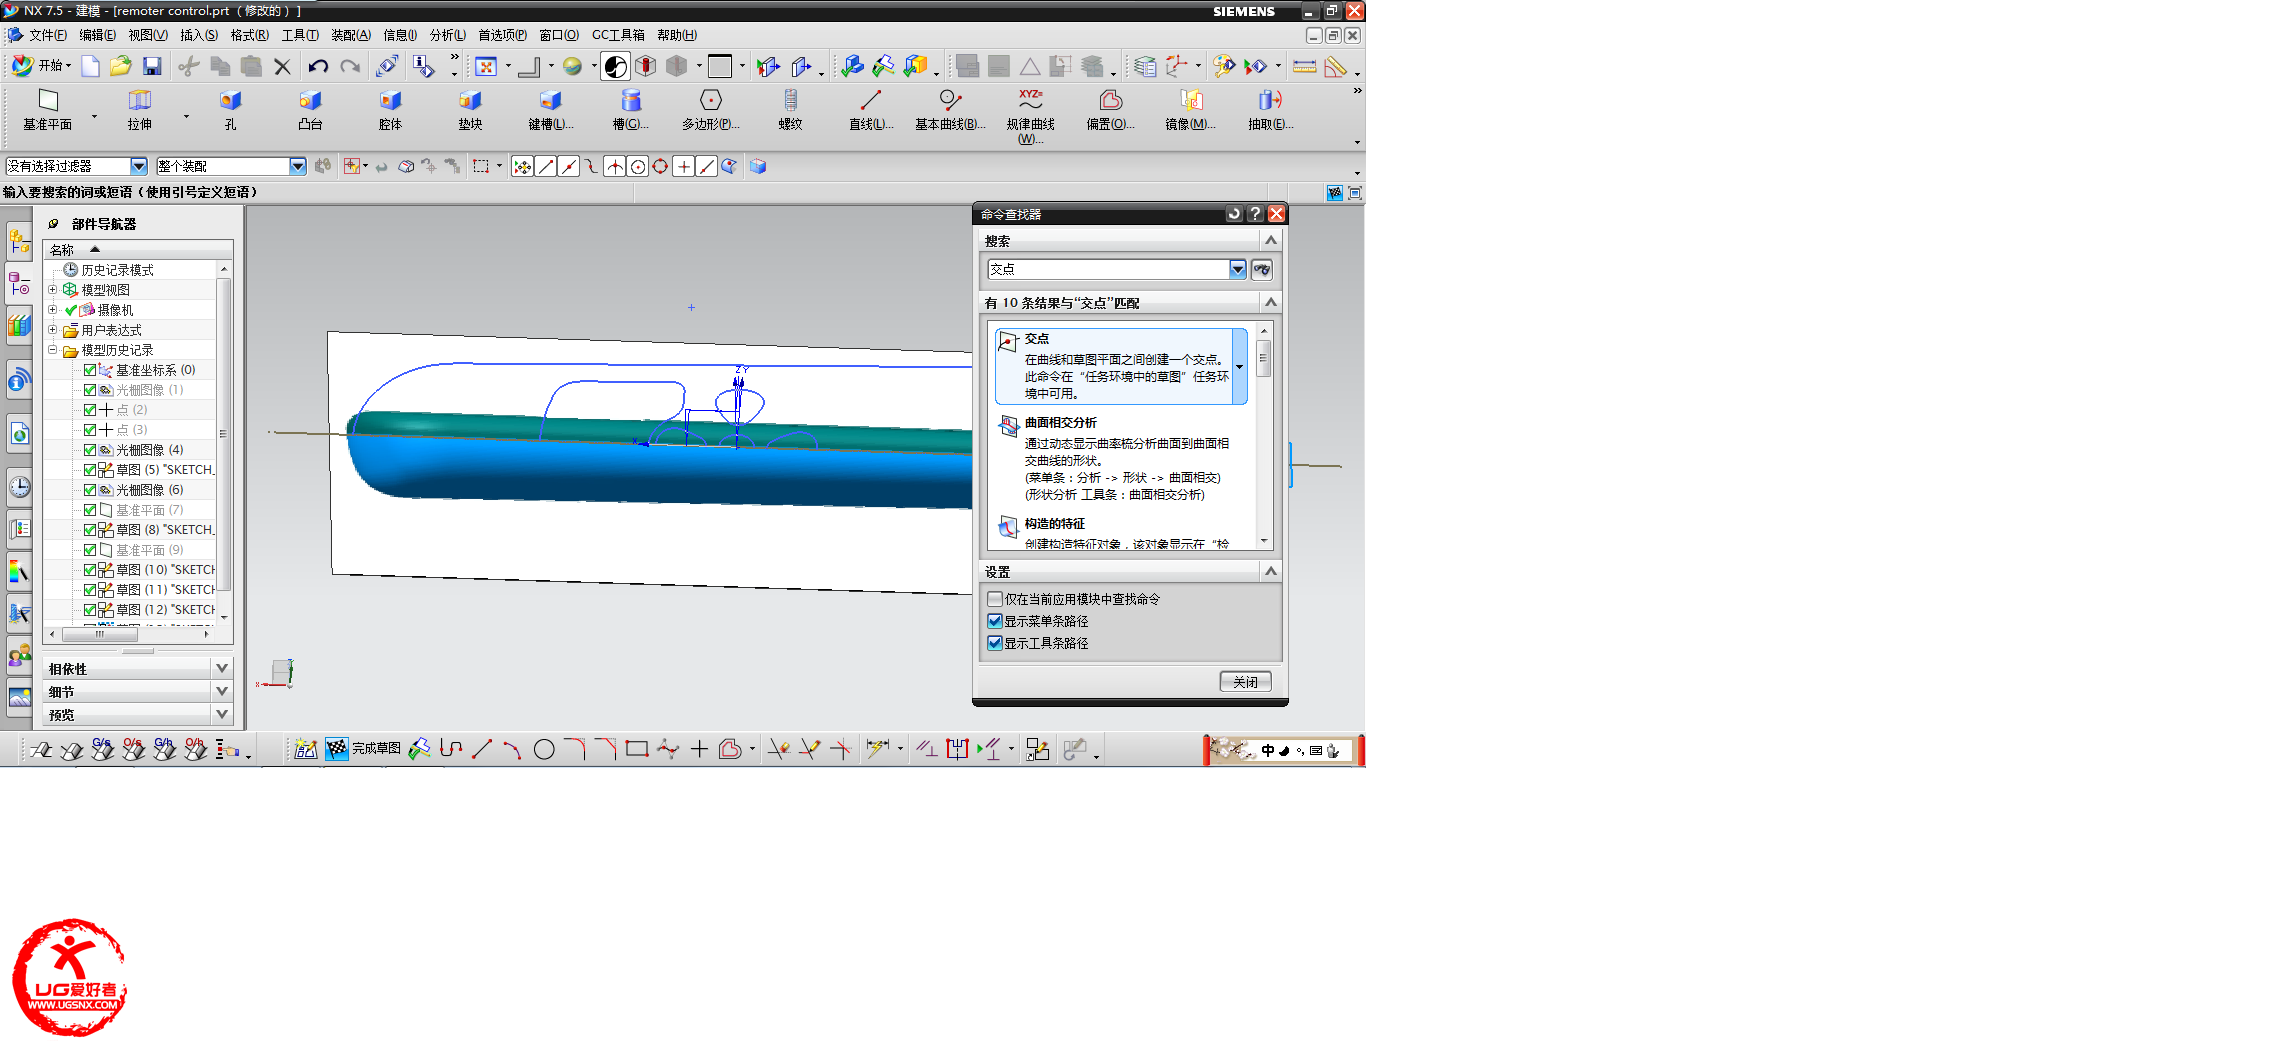Select the sketch Rectangle tool in bottom toolbar
Viewport: 2280px width, 1046px height.
pos(637,749)
